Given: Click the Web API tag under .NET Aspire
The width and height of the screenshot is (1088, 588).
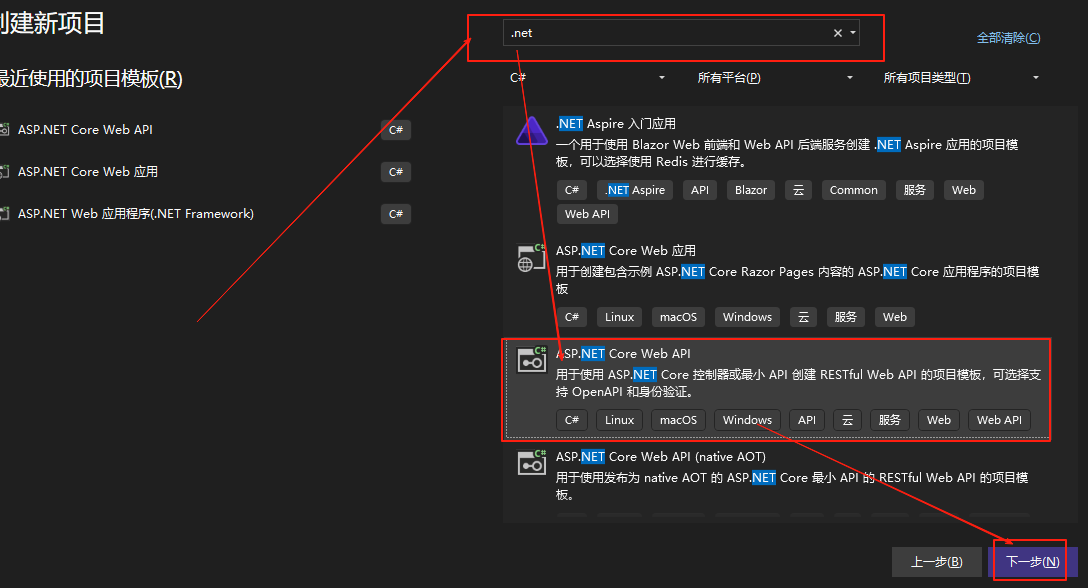Looking at the screenshot, I should pyautogui.click(x=587, y=214).
